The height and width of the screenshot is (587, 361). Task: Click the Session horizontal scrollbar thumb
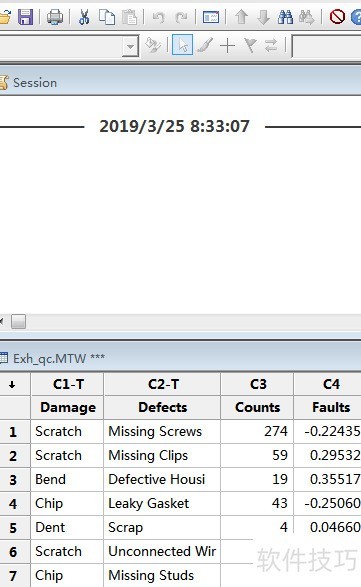18,322
